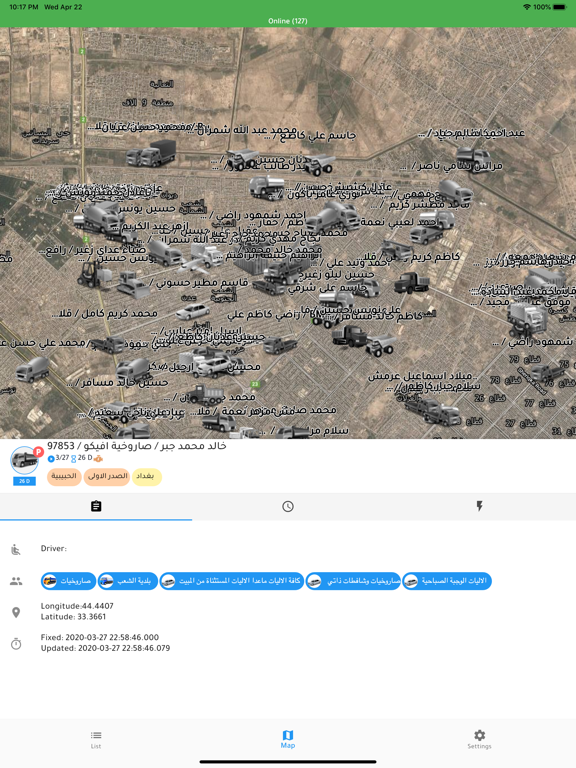The height and width of the screenshot is (768, 576).
Task: Tap the 10:17 PM clock
Action: pyautogui.click(x=24, y=7)
